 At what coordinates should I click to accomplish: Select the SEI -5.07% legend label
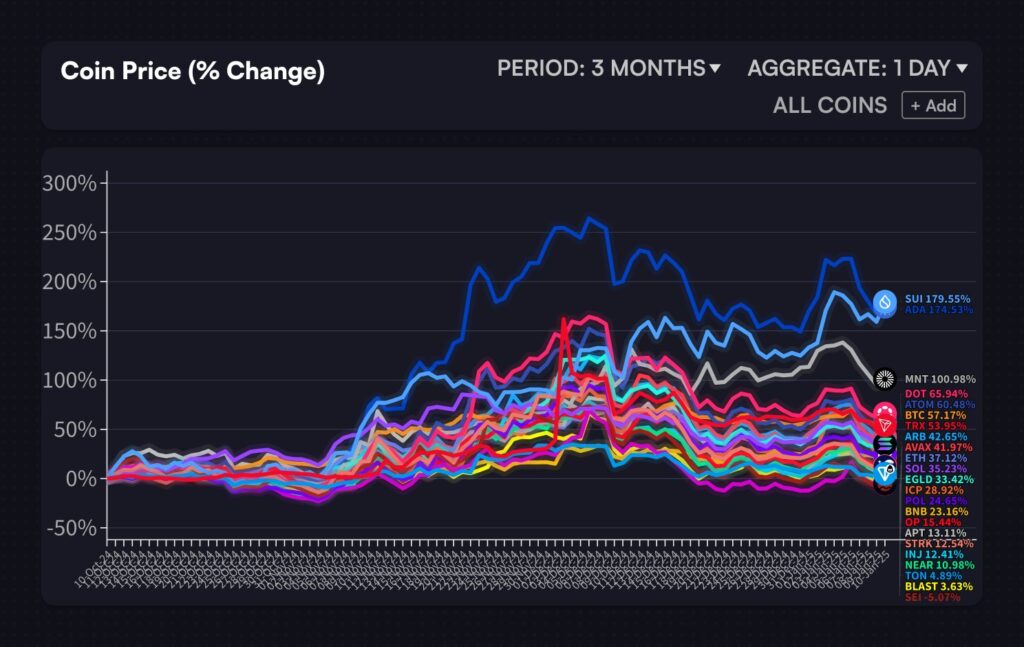pos(933,597)
